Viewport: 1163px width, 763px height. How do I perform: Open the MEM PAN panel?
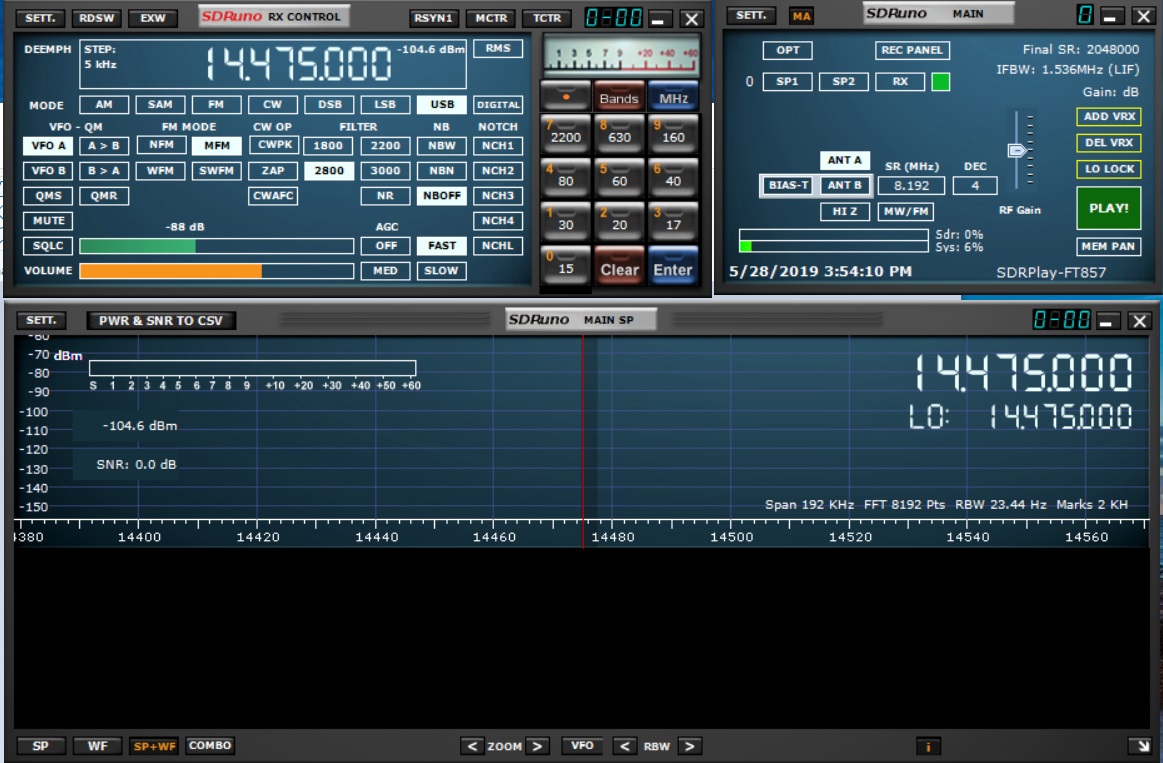click(x=1109, y=246)
